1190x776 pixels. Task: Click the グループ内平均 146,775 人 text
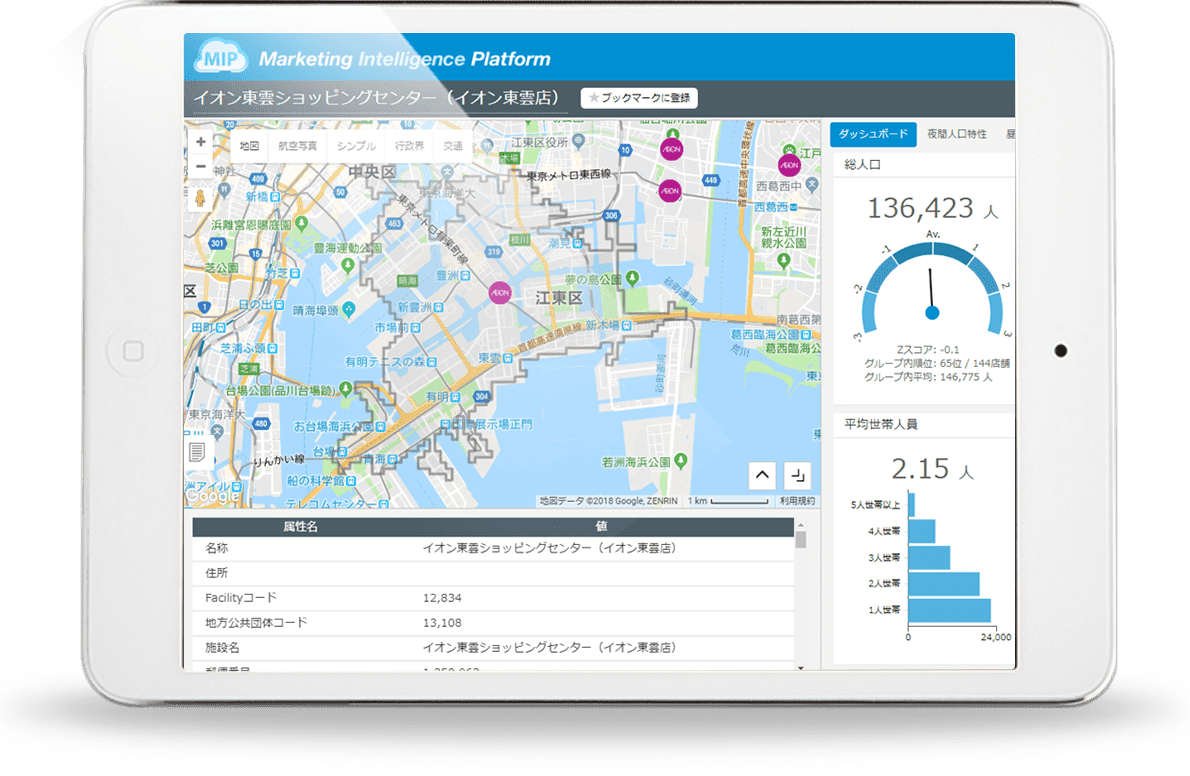(927, 377)
